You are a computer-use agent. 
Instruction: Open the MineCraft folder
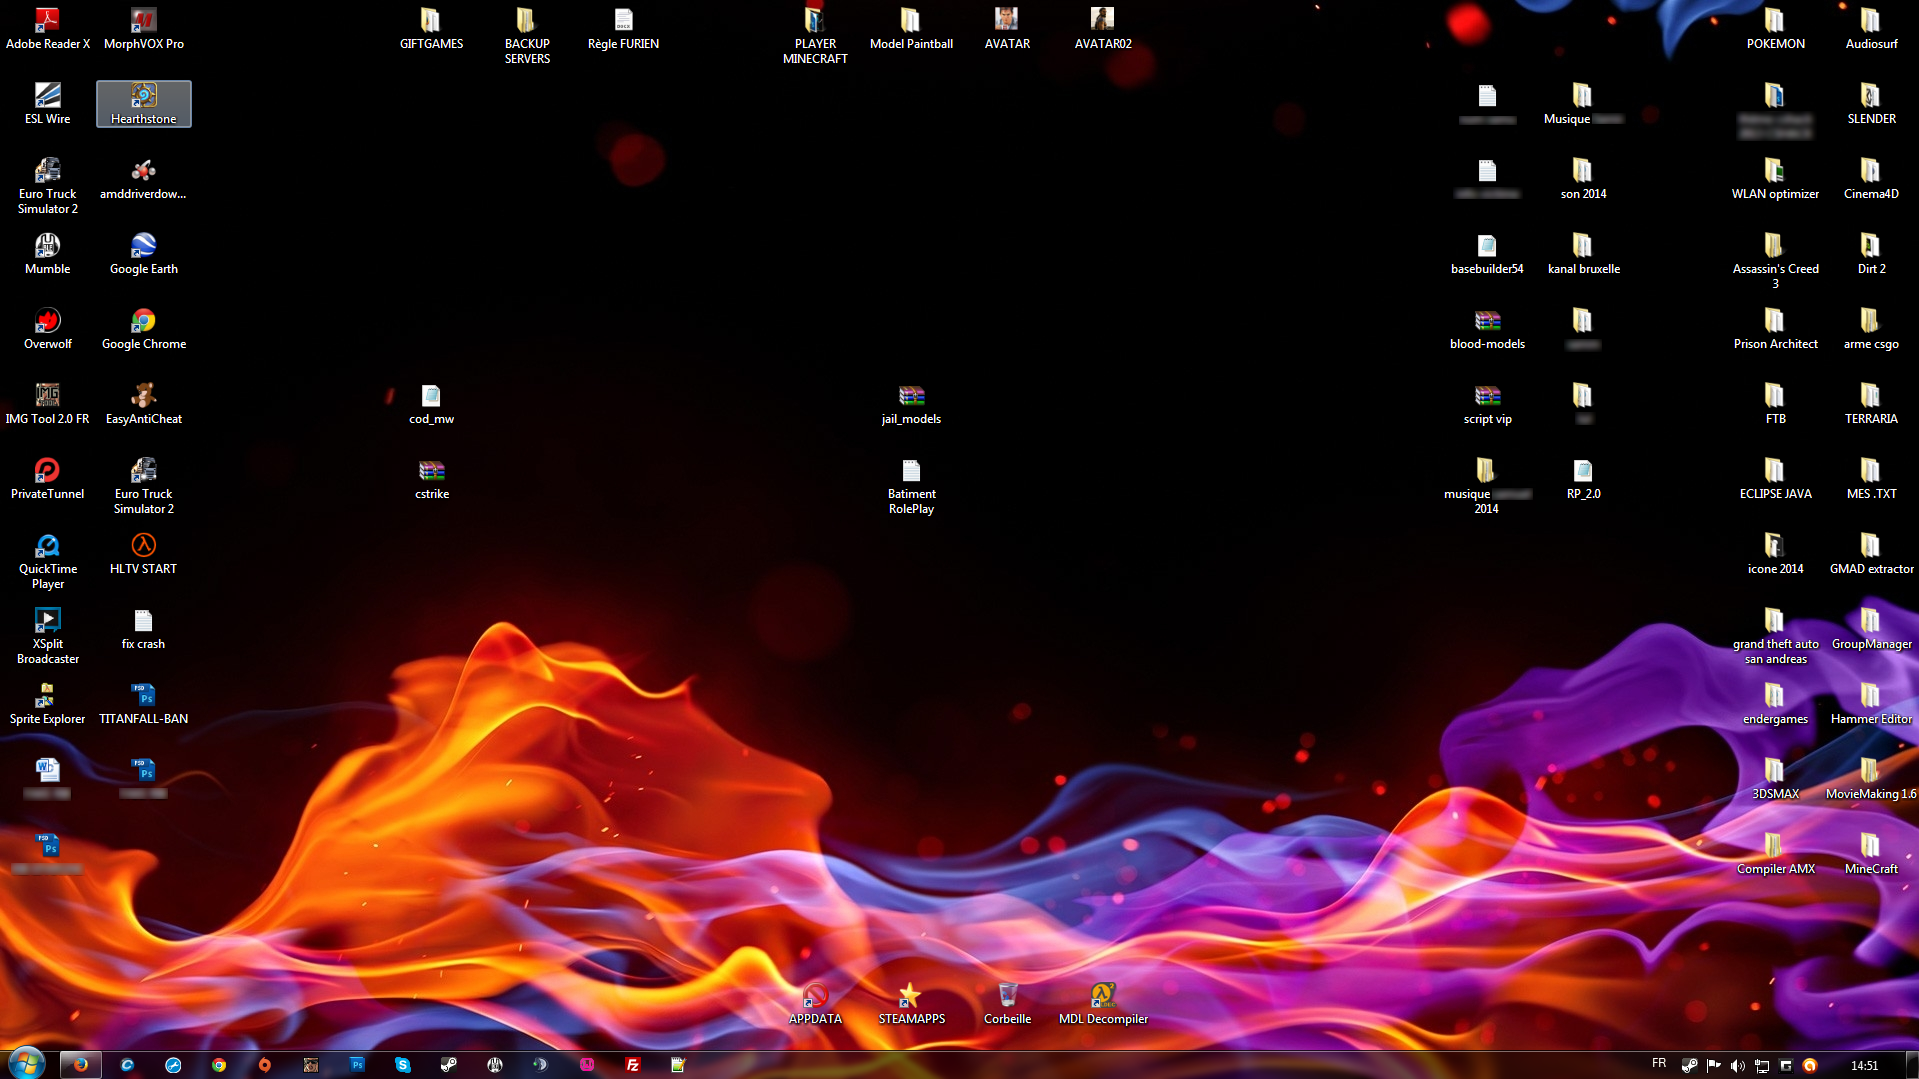tap(1871, 853)
